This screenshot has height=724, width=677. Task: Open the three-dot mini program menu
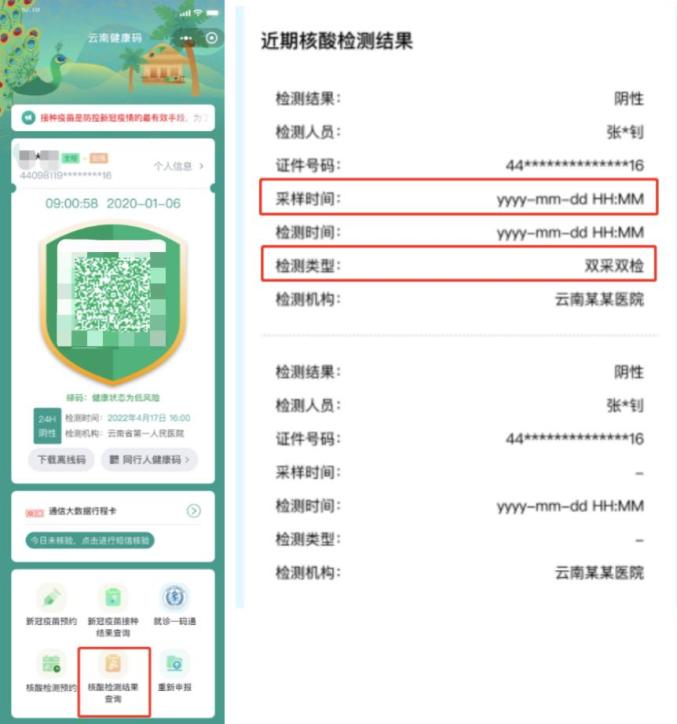(186, 38)
